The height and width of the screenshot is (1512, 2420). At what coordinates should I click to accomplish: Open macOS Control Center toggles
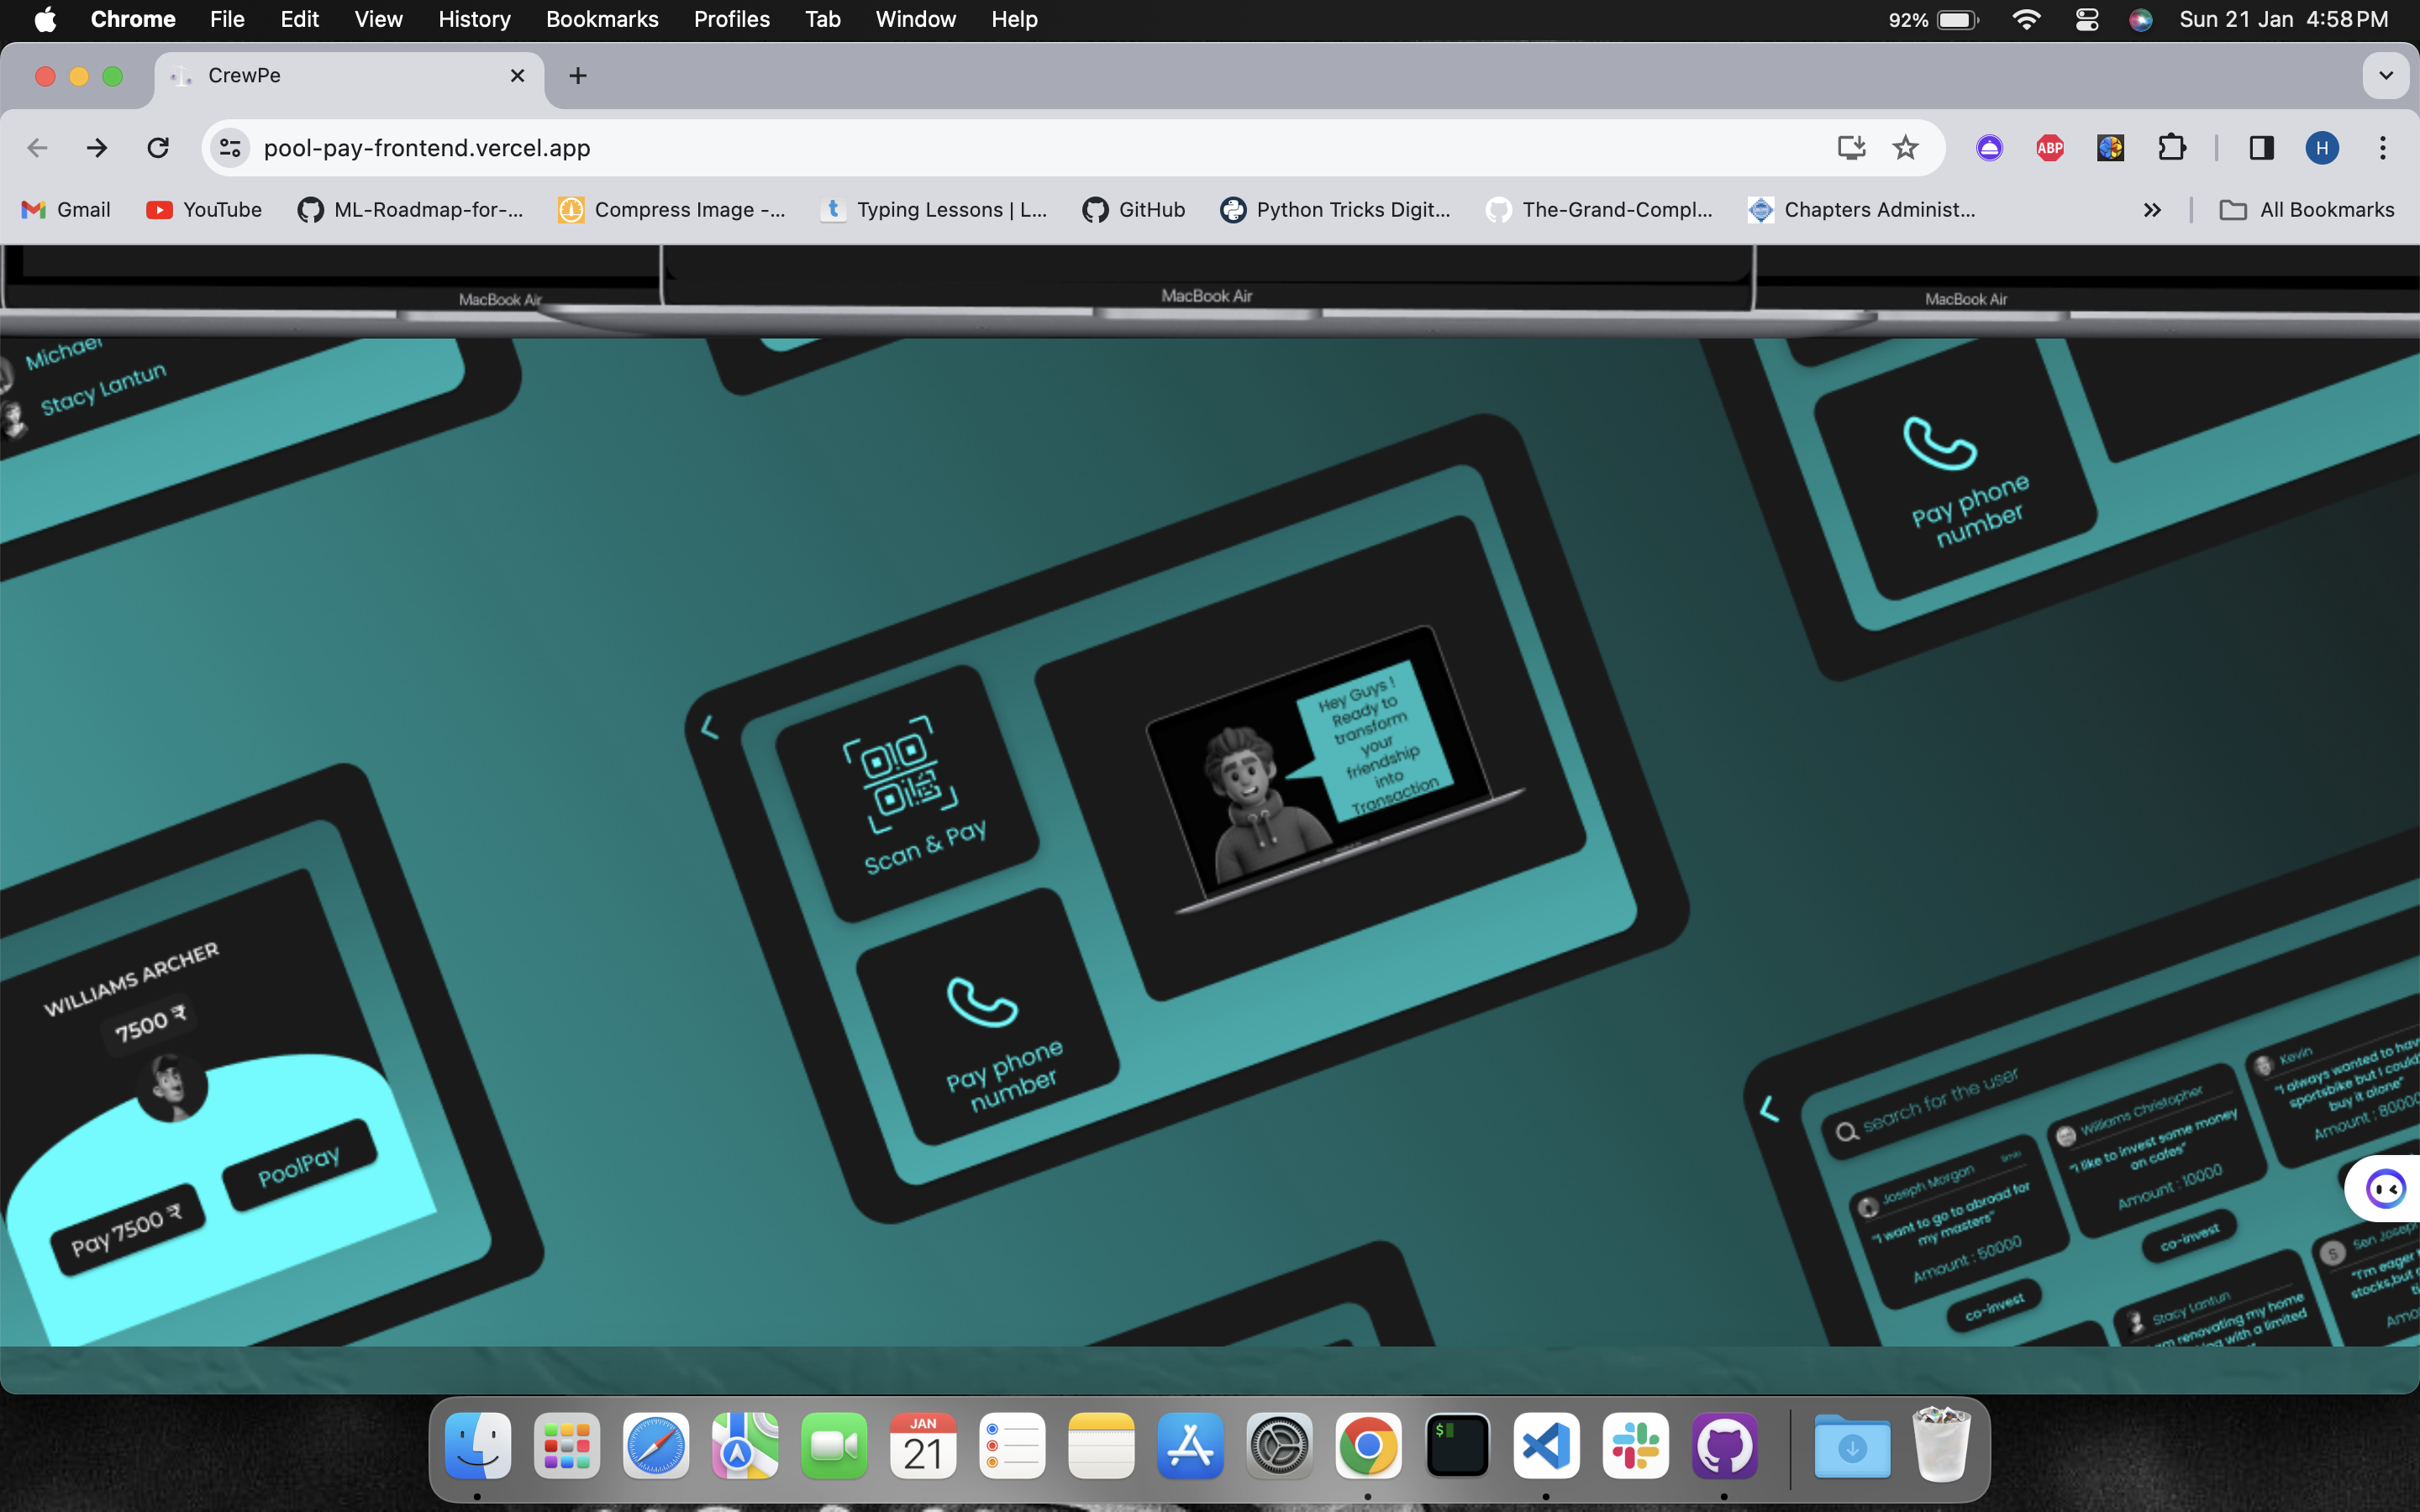tap(2086, 19)
